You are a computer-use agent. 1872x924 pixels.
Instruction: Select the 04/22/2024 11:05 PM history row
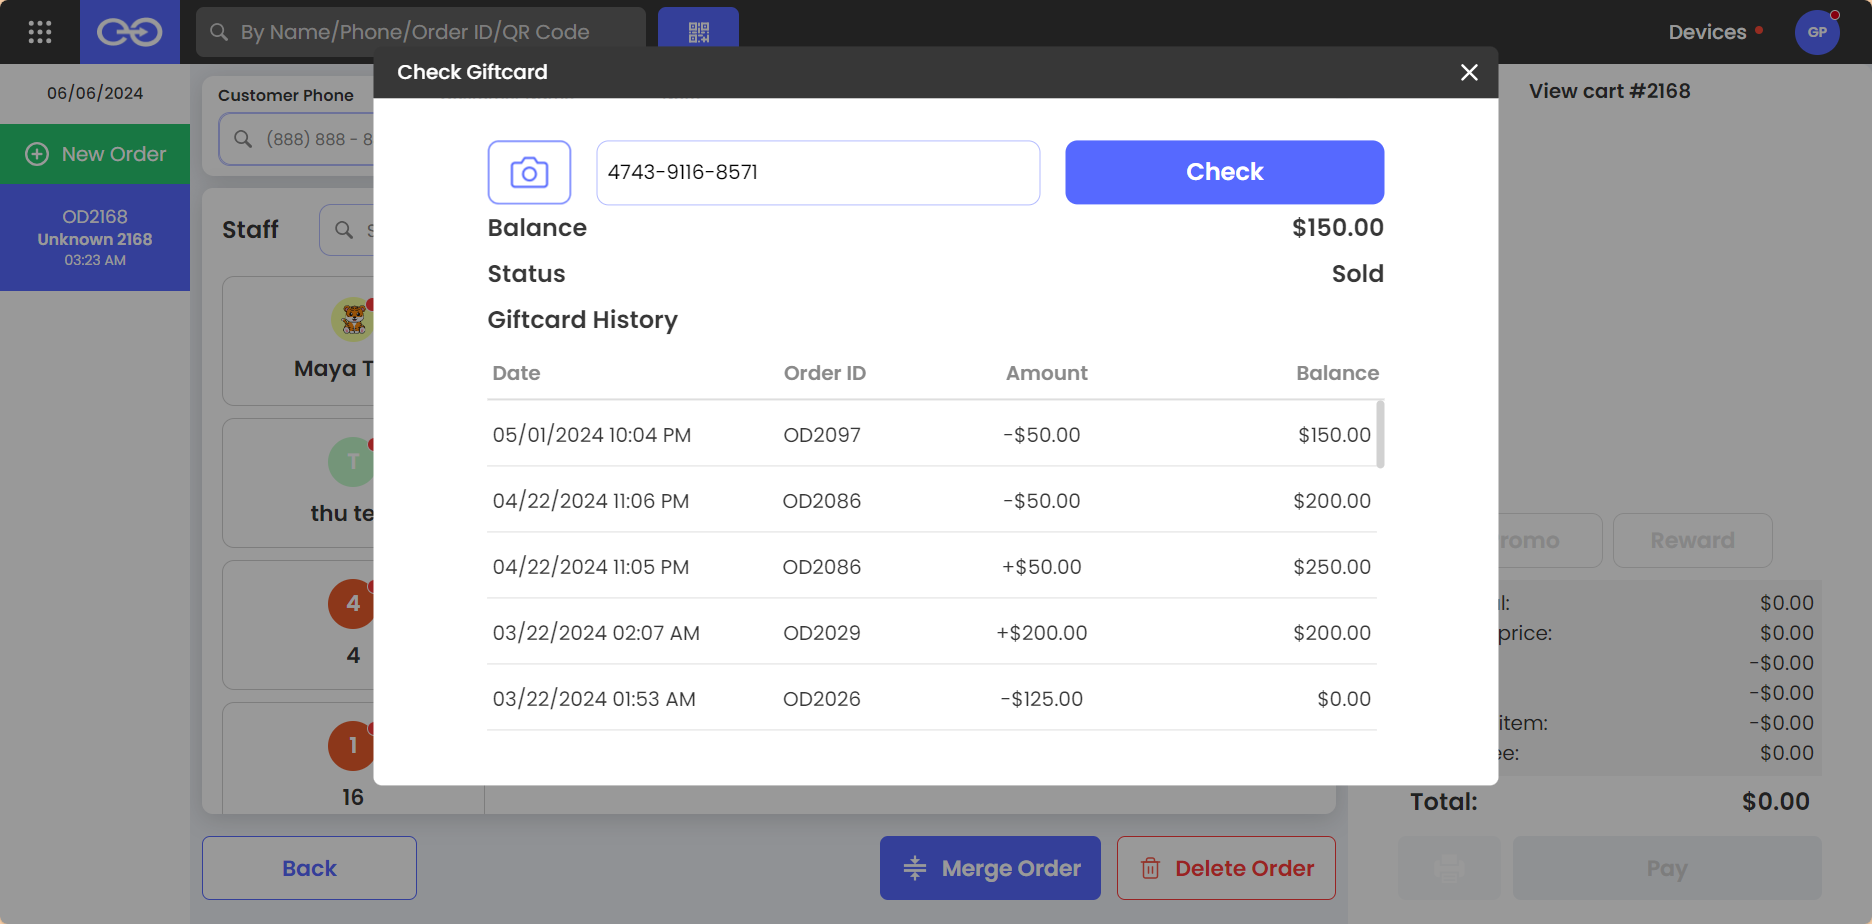932,566
